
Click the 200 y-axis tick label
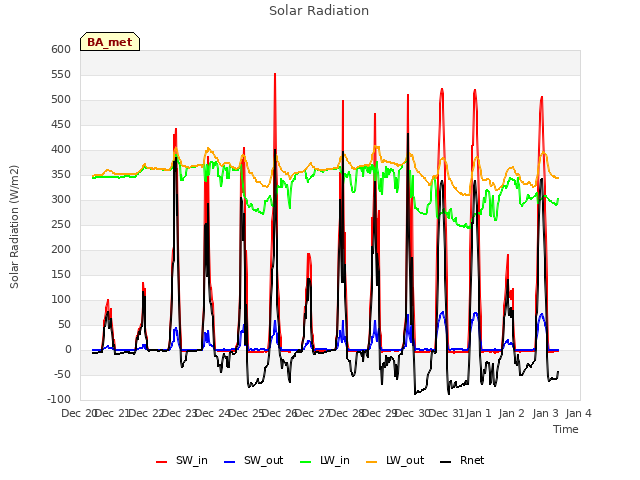(x=61, y=249)
